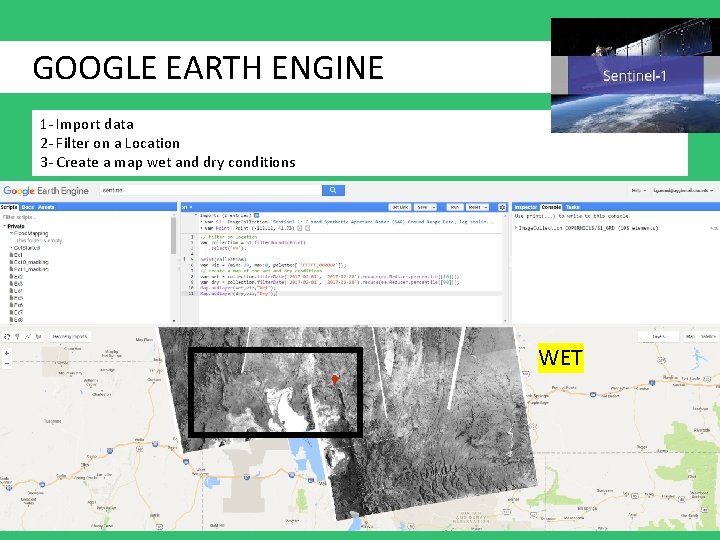
Task: Click the Geometry Imports button on map
Action: [70, 337]
